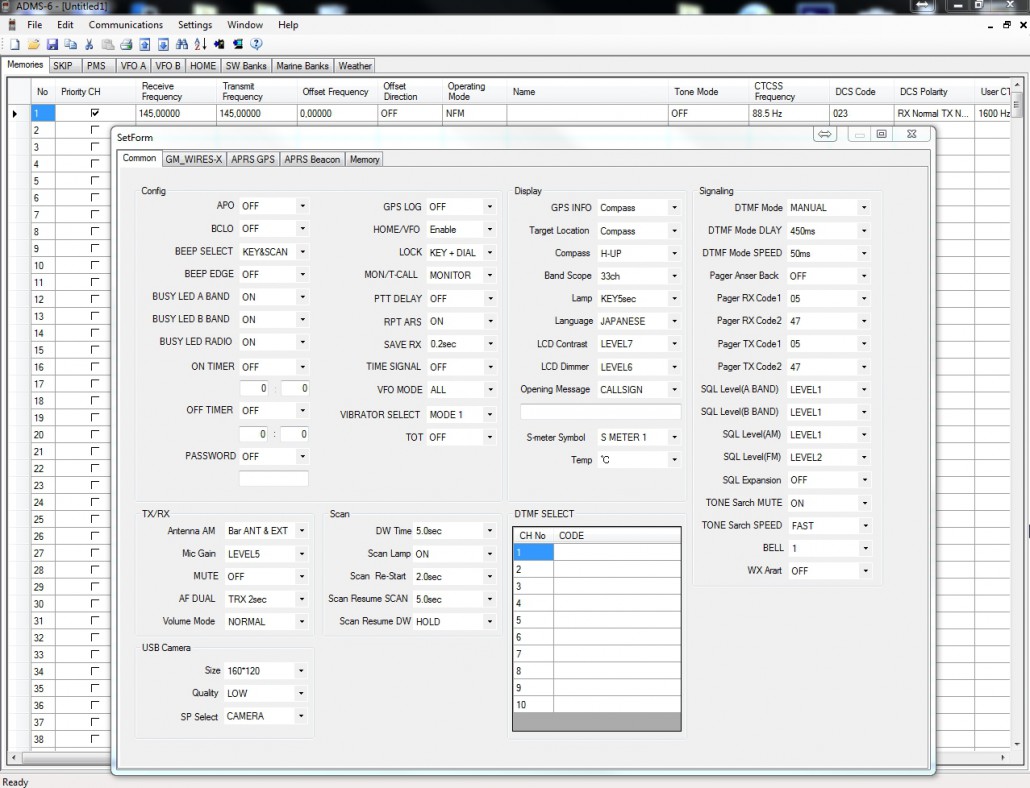Open the Mic Gain dropdown
Screen dimensions: 1030x788
302,554
